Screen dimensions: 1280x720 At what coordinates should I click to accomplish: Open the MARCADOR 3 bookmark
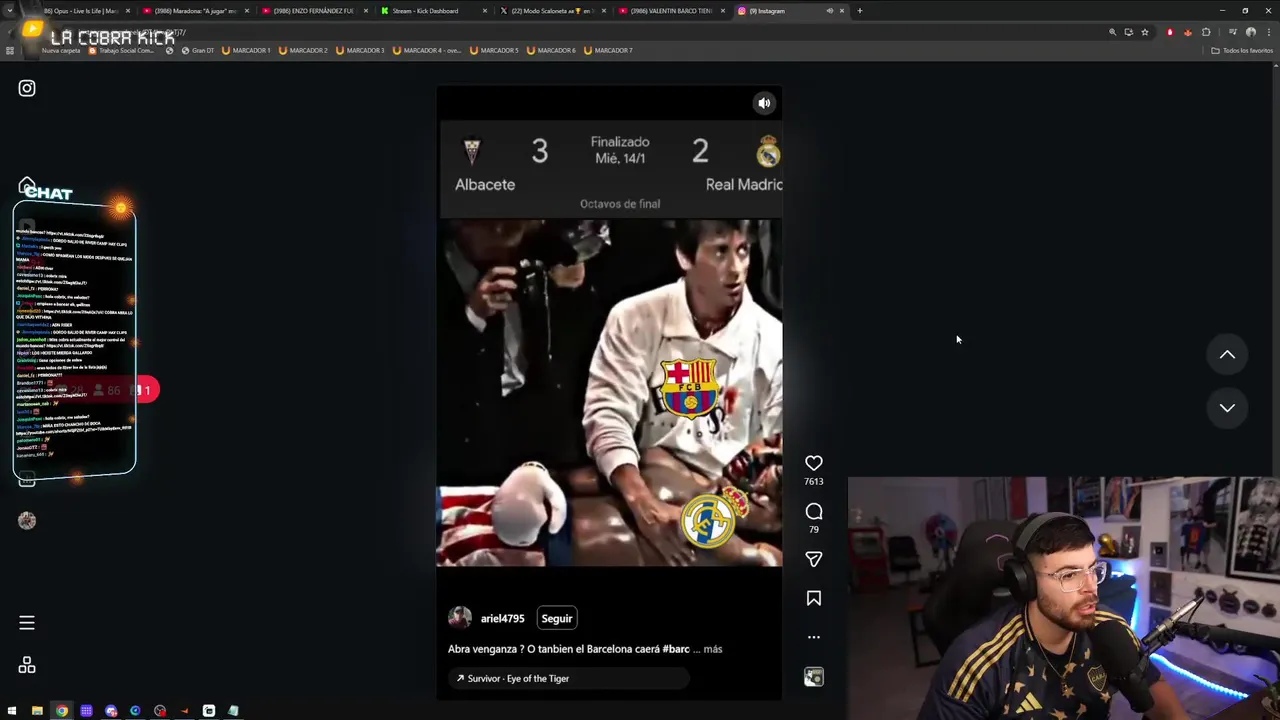click(x=360, y=50)
